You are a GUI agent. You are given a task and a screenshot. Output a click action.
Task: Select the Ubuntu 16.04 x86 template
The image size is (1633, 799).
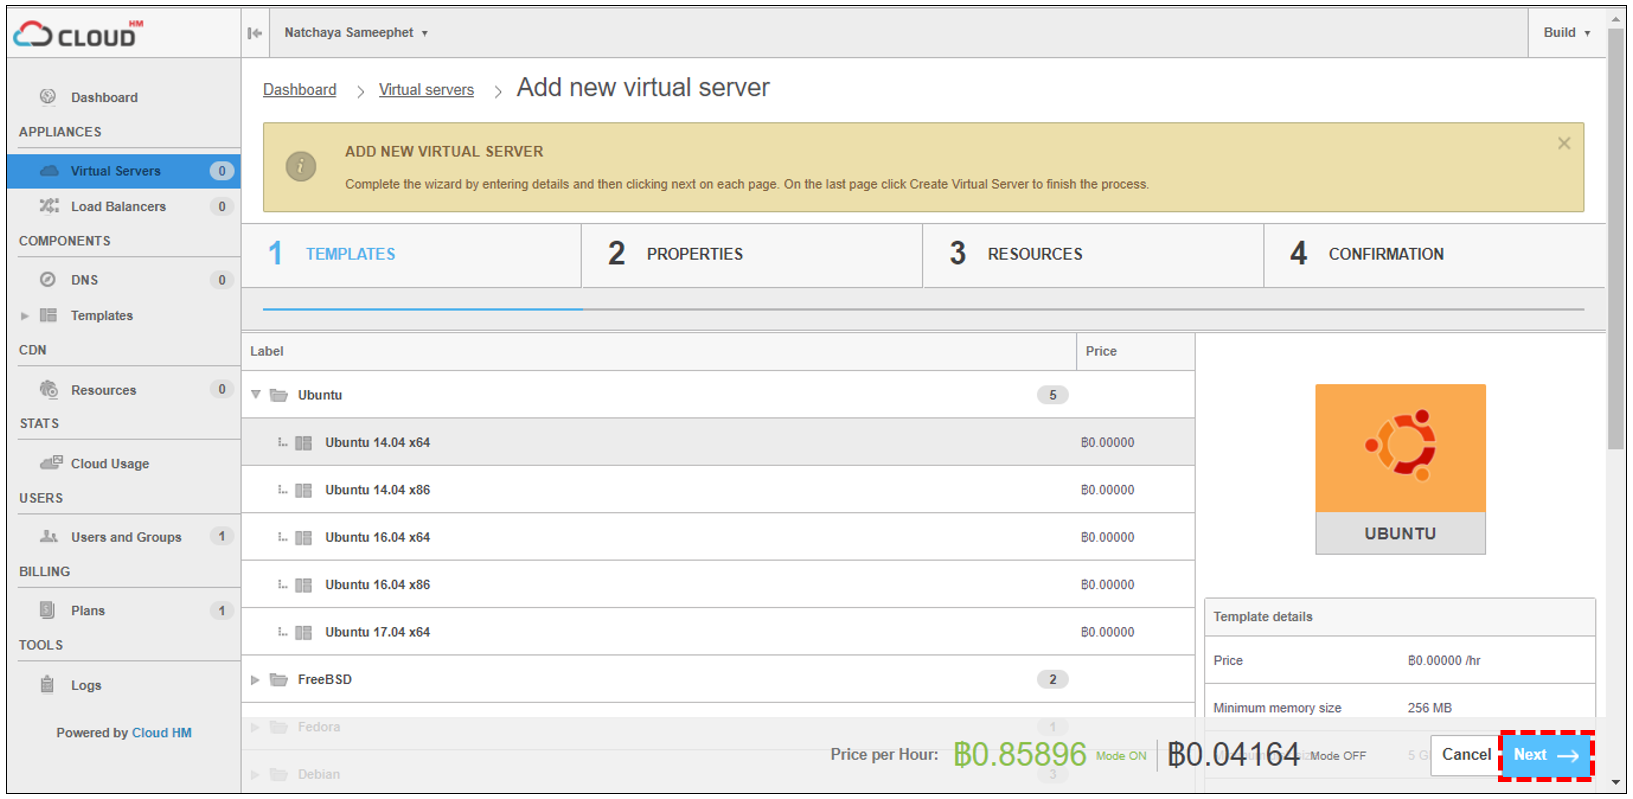tap(718, 585)
